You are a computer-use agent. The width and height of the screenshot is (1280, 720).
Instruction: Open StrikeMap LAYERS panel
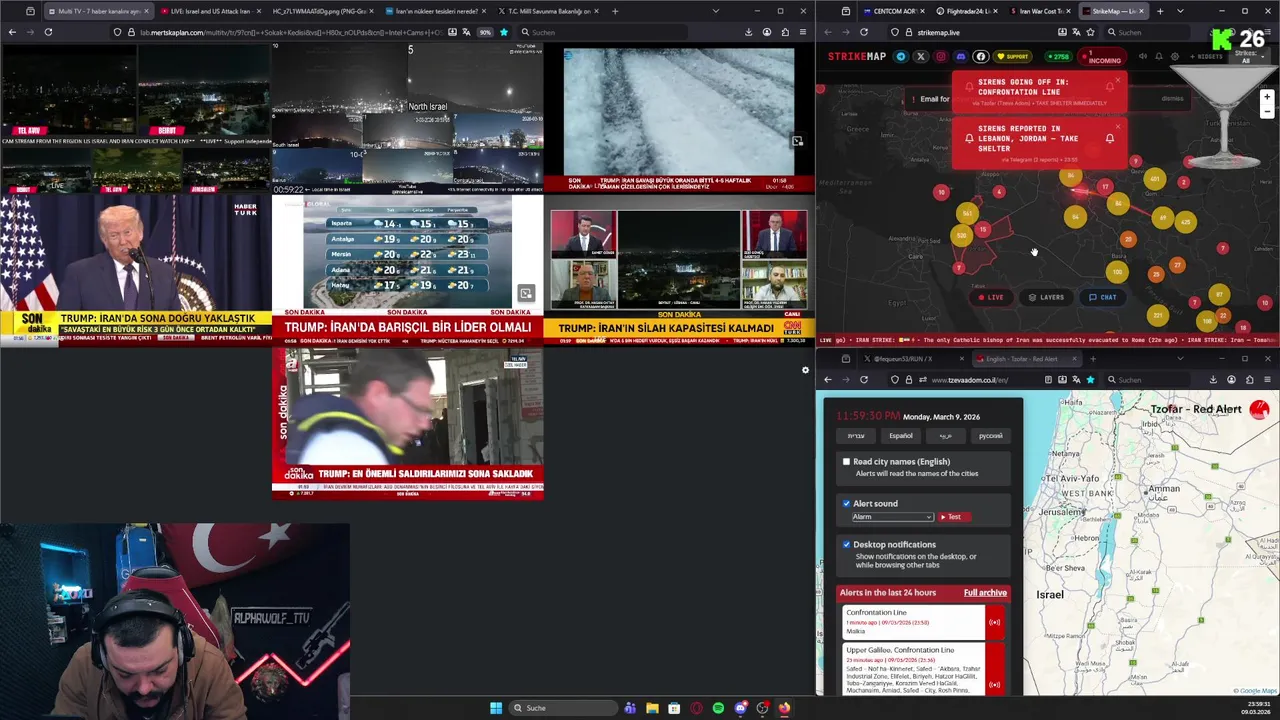coord(1046,297)
